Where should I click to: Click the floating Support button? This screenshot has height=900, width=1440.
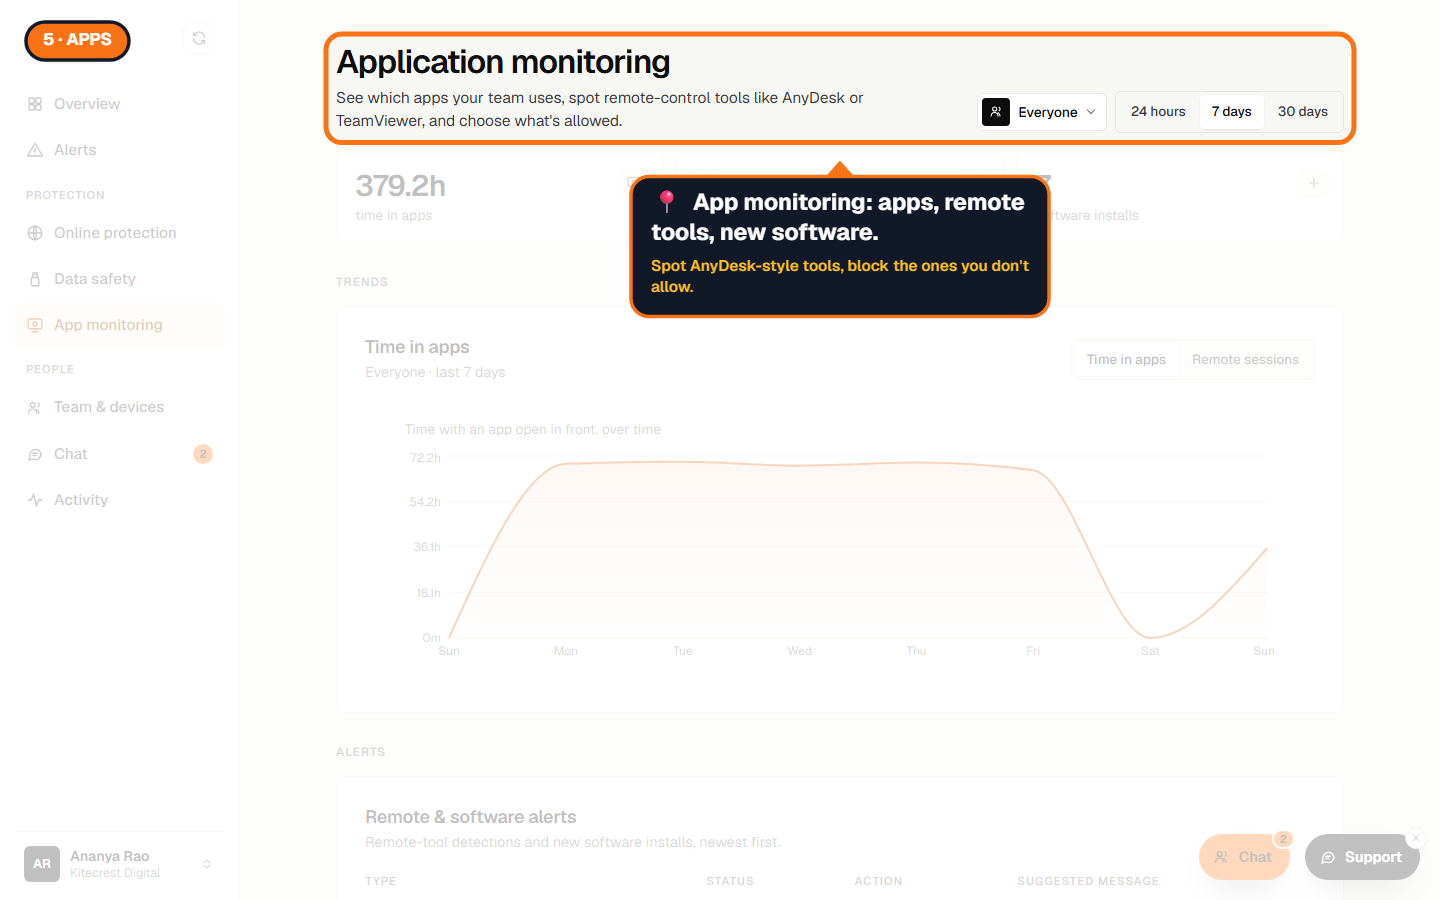click(1362, 857)
